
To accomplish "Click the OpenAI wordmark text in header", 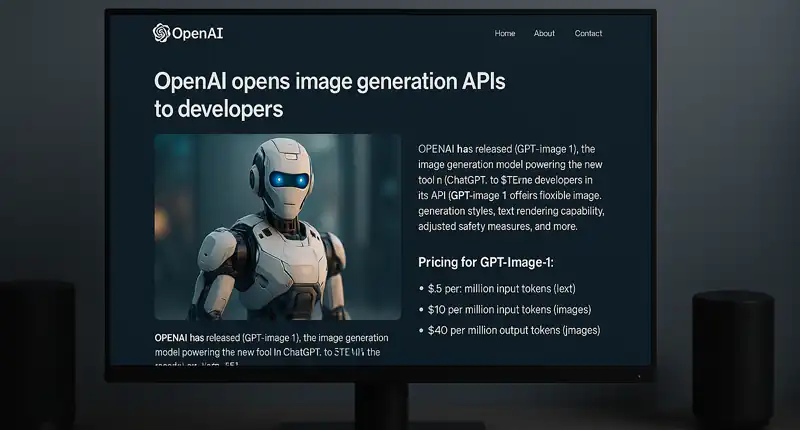I will [x=197, y=34].
